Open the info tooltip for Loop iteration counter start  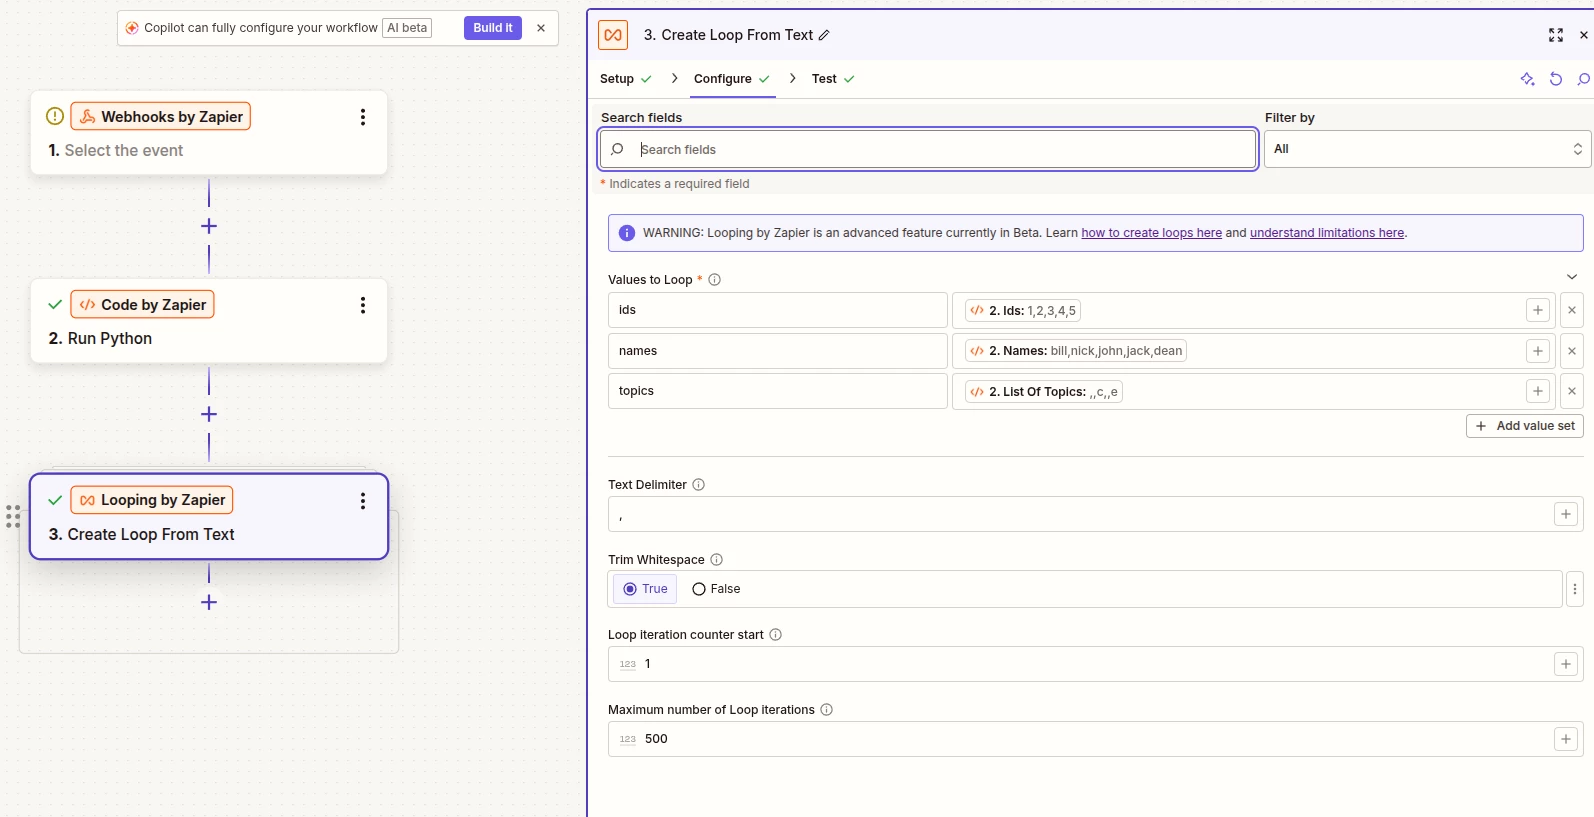pyautogui.click(x=776, y=635)
